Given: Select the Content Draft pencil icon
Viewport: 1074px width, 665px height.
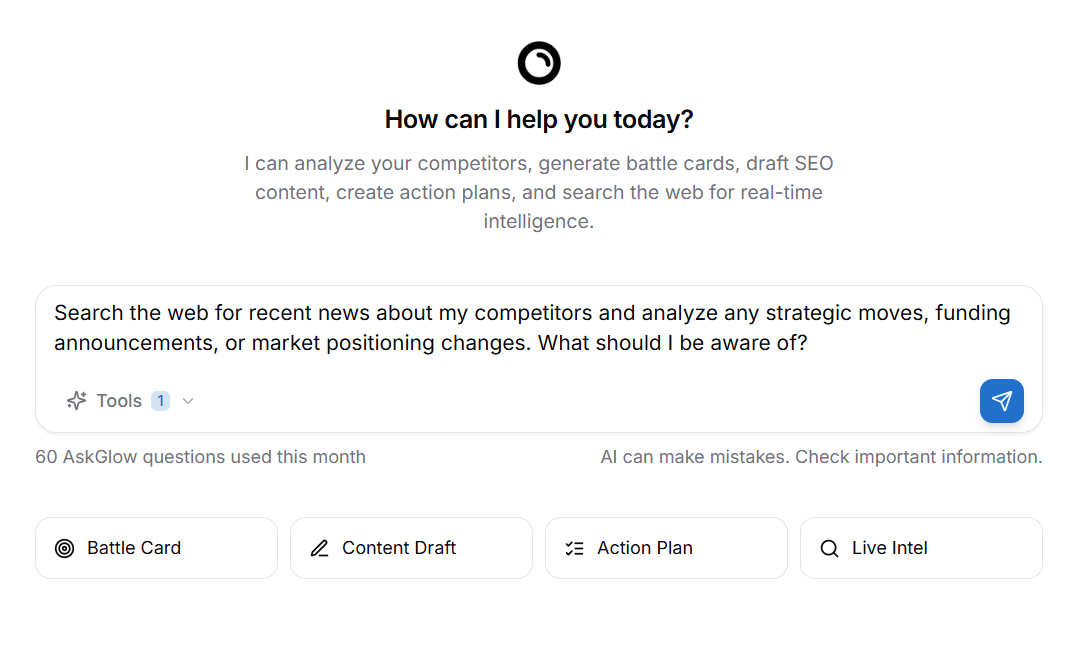Looking at the screenshot, I should click(x=320, y=548).
